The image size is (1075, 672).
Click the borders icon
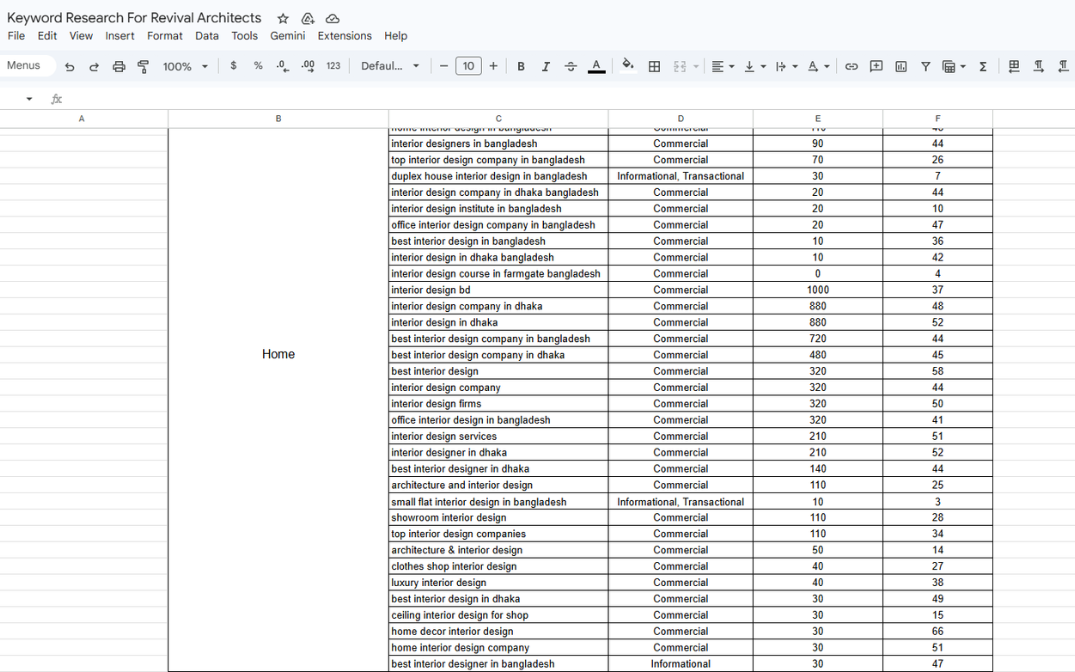(x=654, y=66)
